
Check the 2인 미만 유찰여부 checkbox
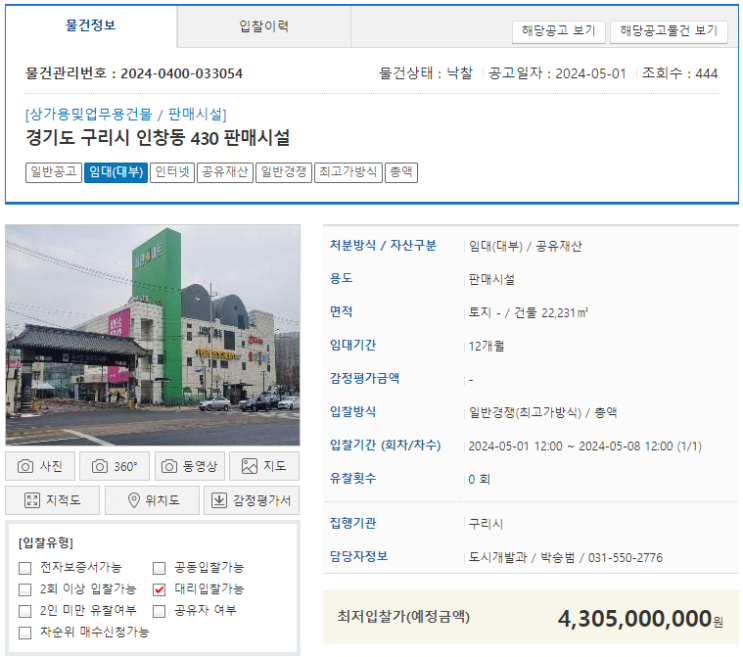click(x=25, y=611)
